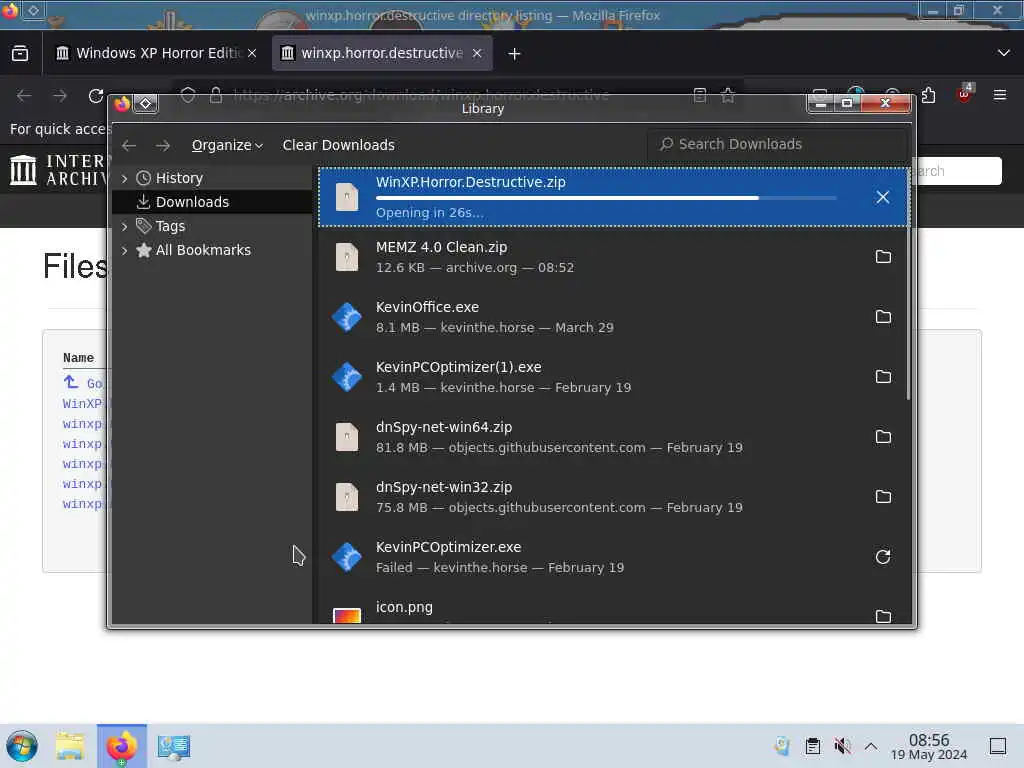Open the Organize dropdown menu
This screenshot has height=768, width=1024.
227,145
